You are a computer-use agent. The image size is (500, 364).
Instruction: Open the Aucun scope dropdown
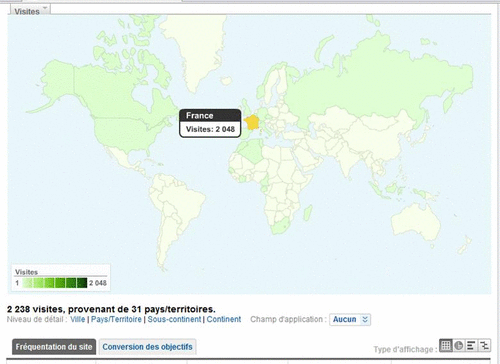click(x=350, y=319)
